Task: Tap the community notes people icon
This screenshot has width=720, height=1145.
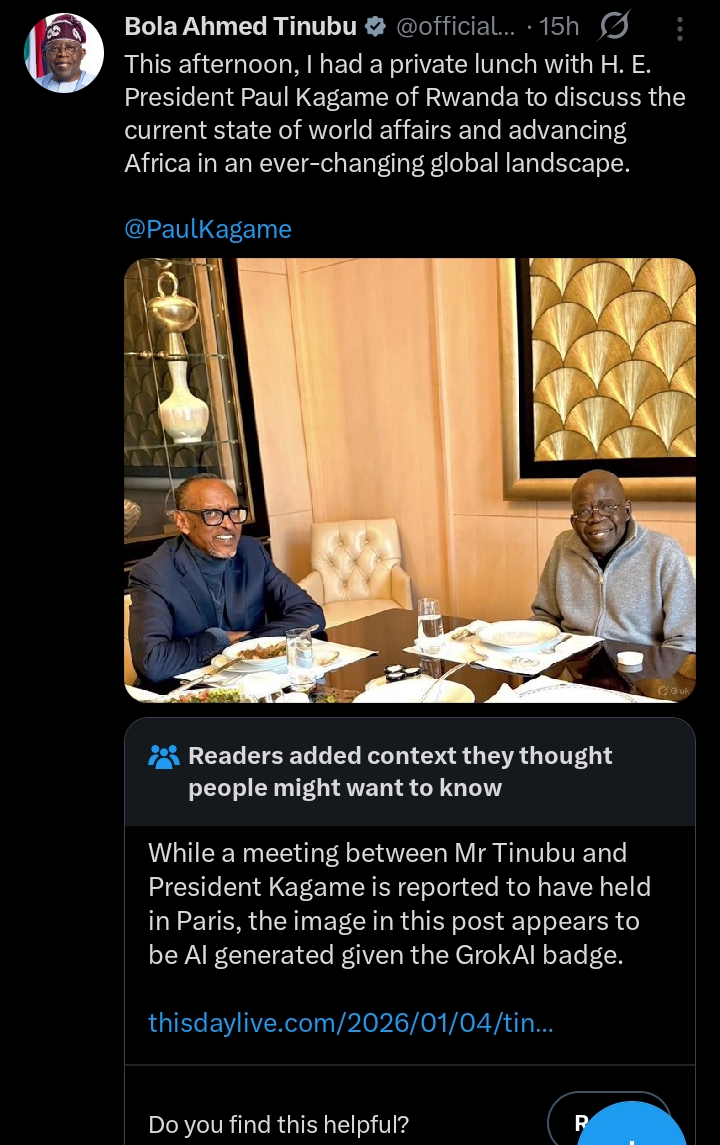Action: tap(164, 757)
